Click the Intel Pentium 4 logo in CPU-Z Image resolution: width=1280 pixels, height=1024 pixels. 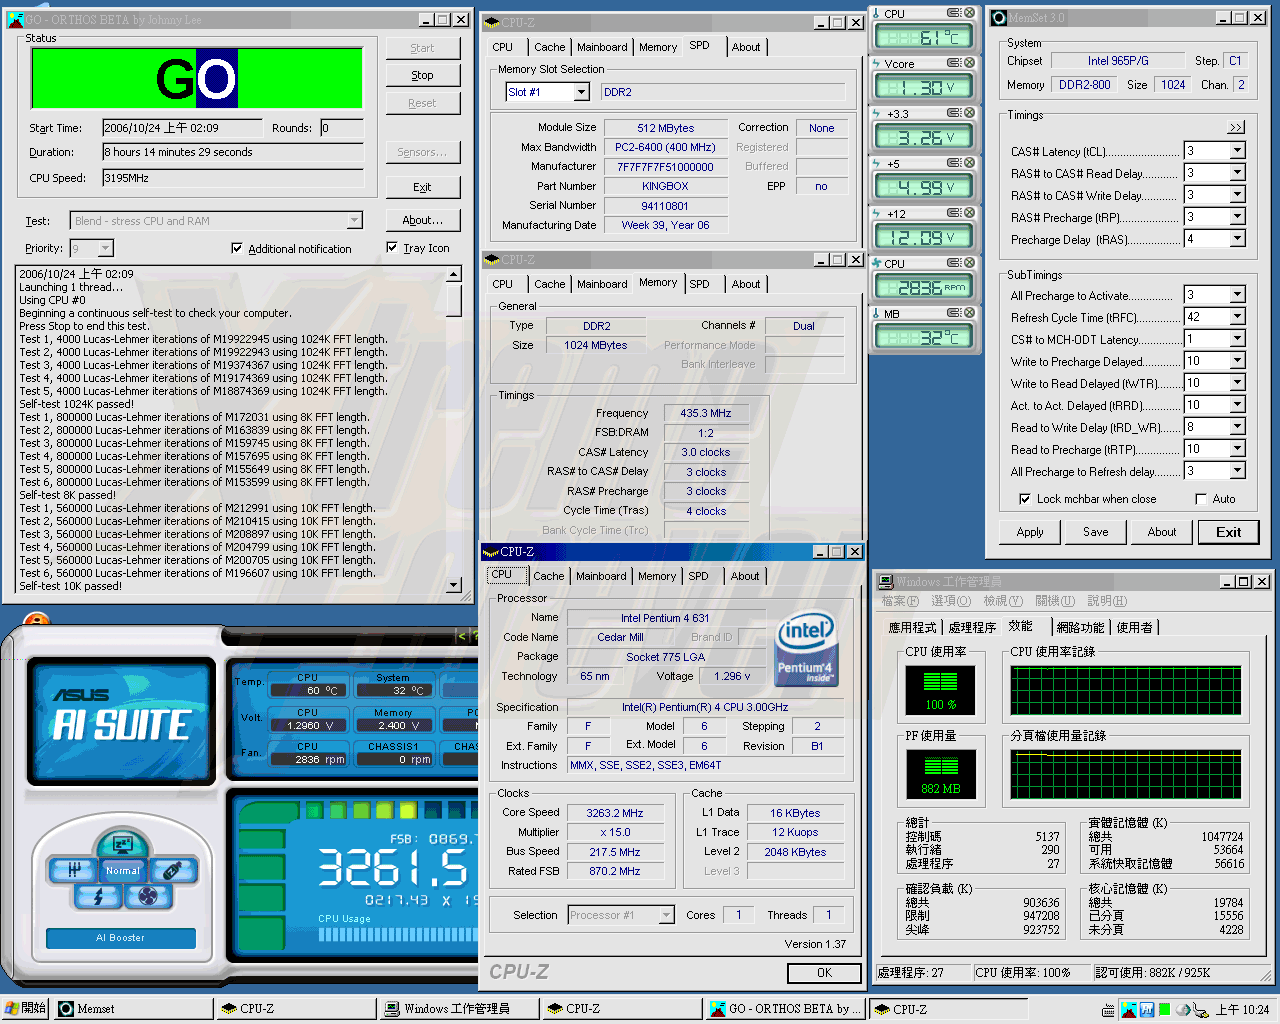(x=805, y=651)
